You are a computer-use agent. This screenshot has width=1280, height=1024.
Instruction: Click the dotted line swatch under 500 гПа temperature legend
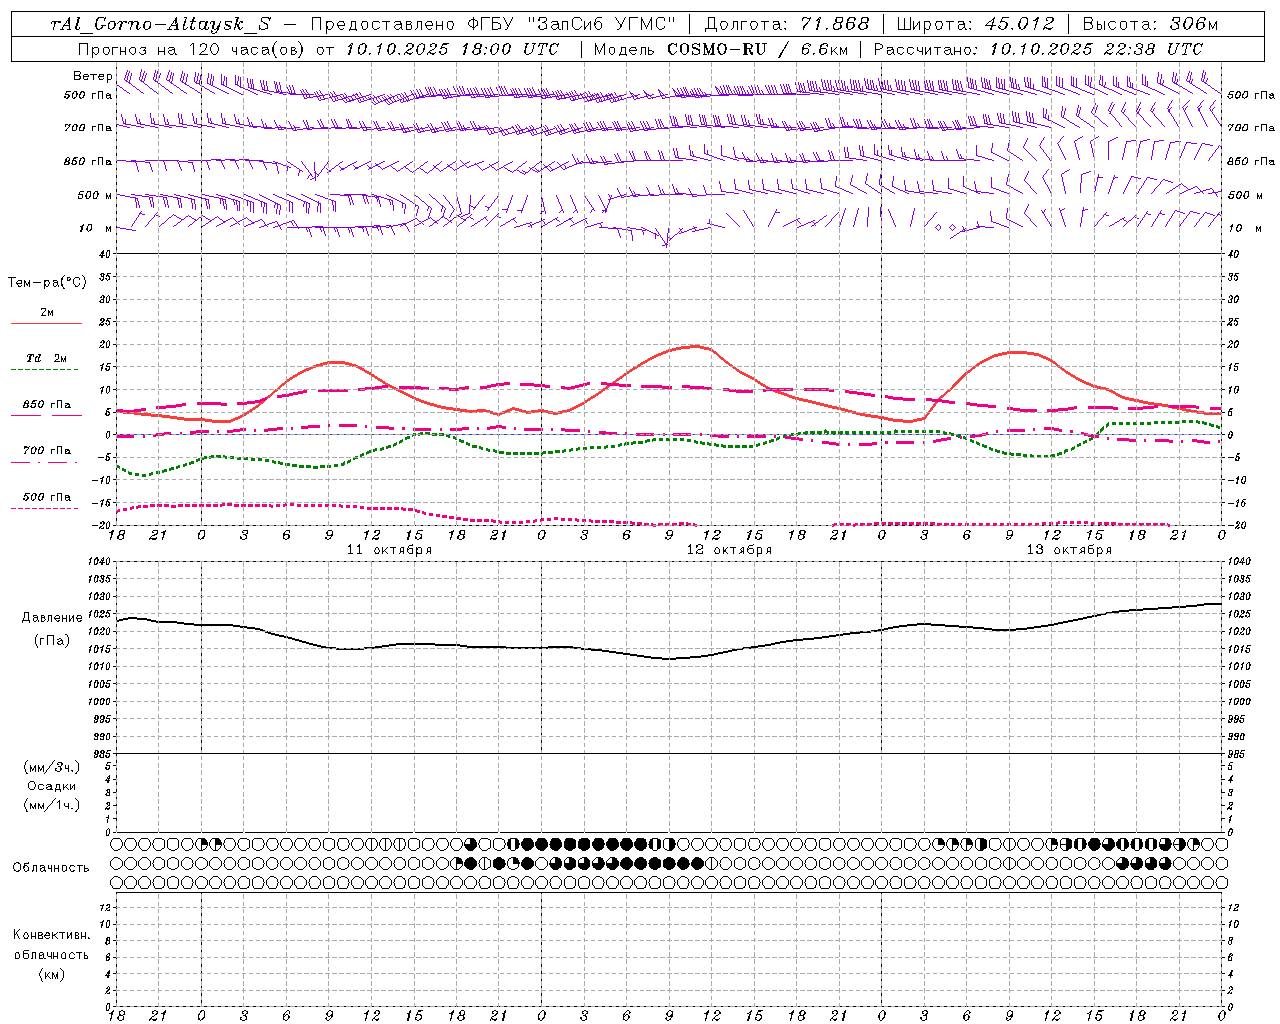pos(46,508)
